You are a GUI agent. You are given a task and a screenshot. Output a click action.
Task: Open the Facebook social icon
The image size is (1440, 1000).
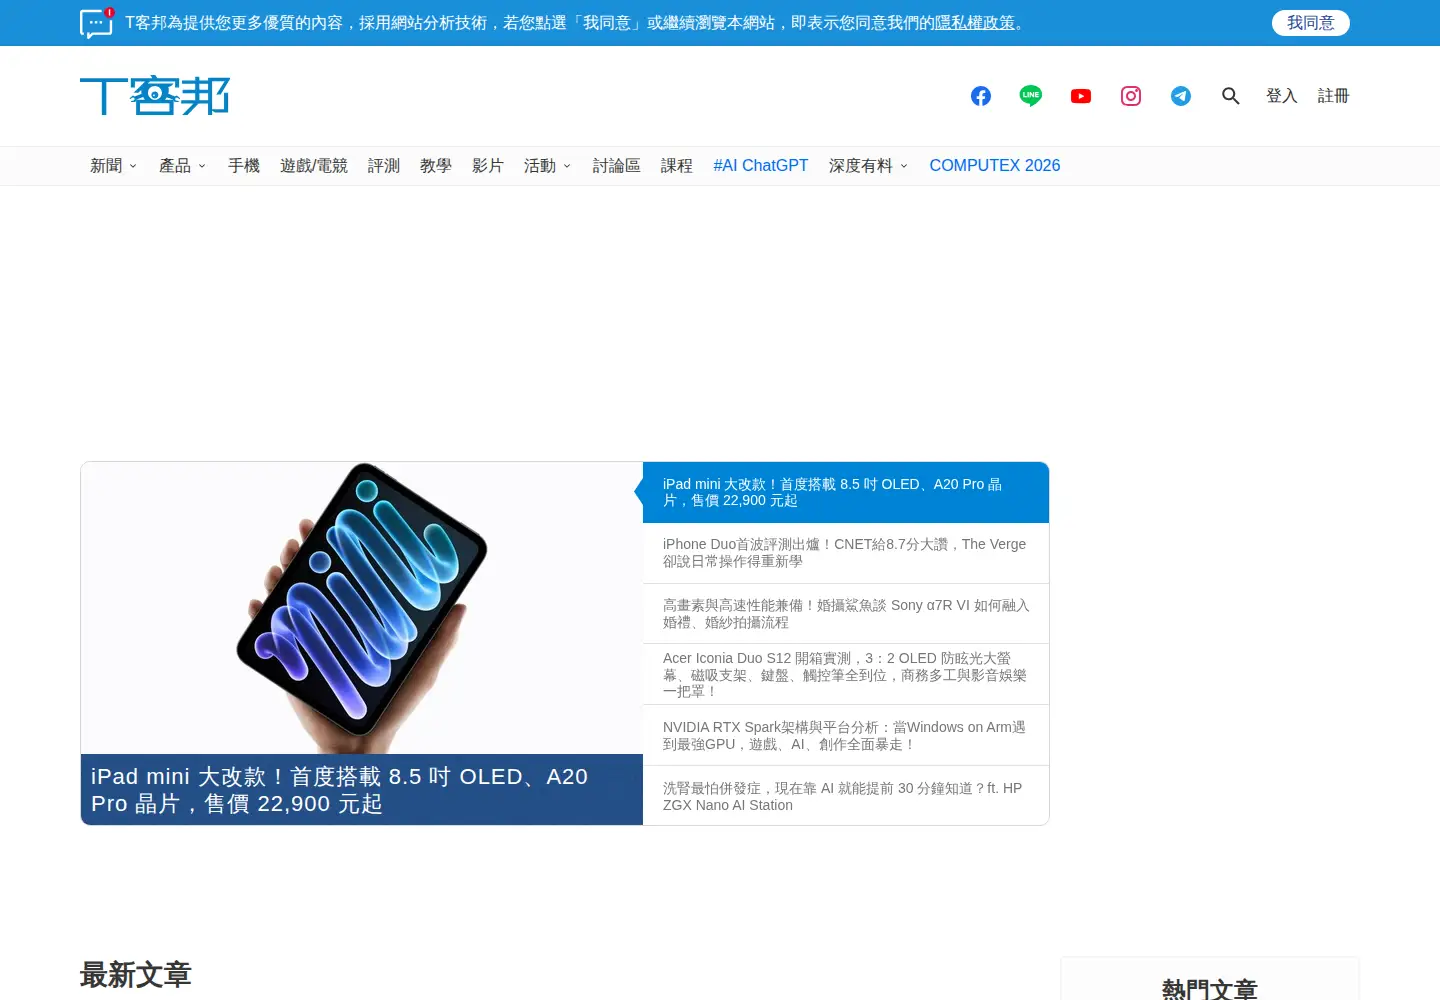pyautogui.click(x=981, y=96)
